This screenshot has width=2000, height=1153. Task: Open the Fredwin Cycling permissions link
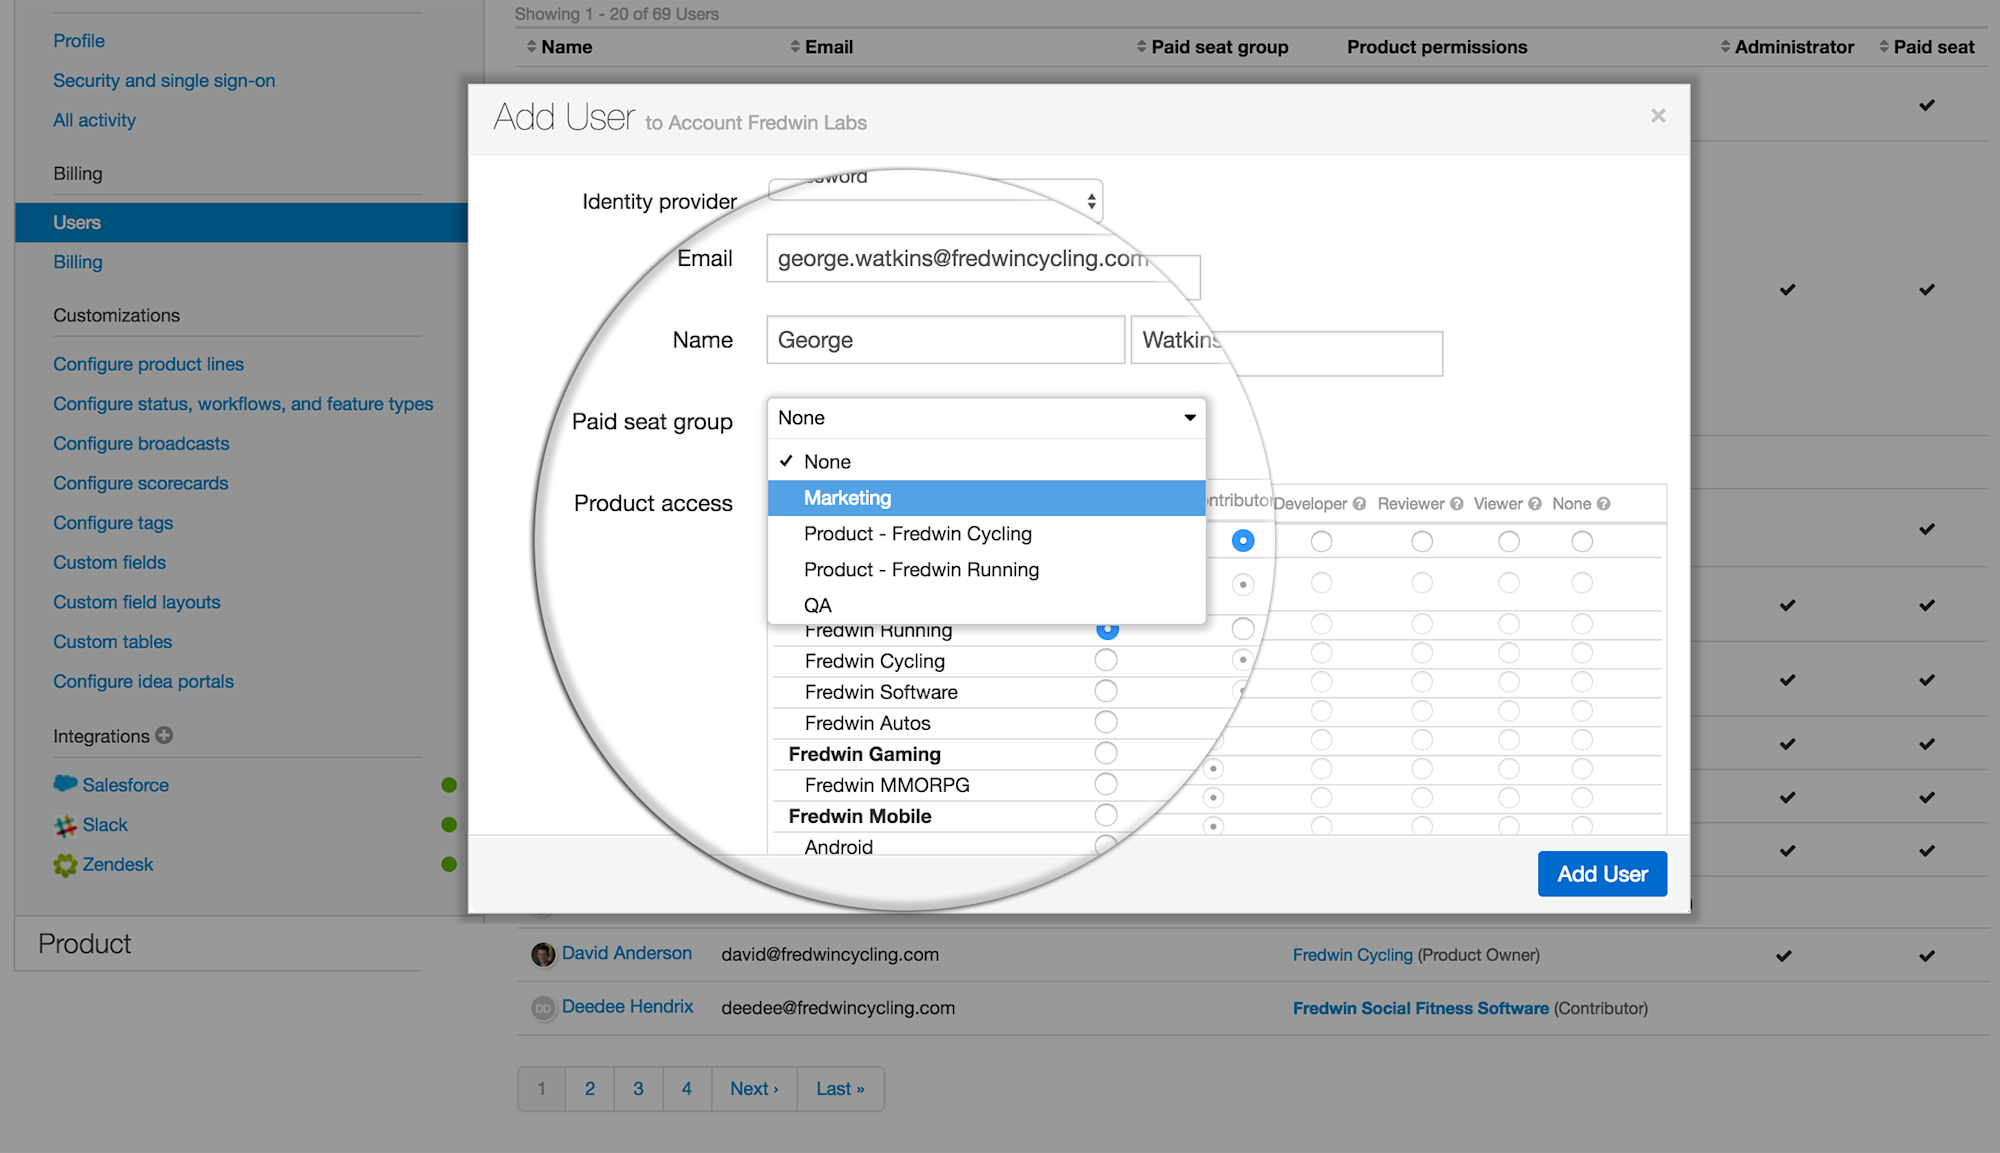pos(1352,954)
